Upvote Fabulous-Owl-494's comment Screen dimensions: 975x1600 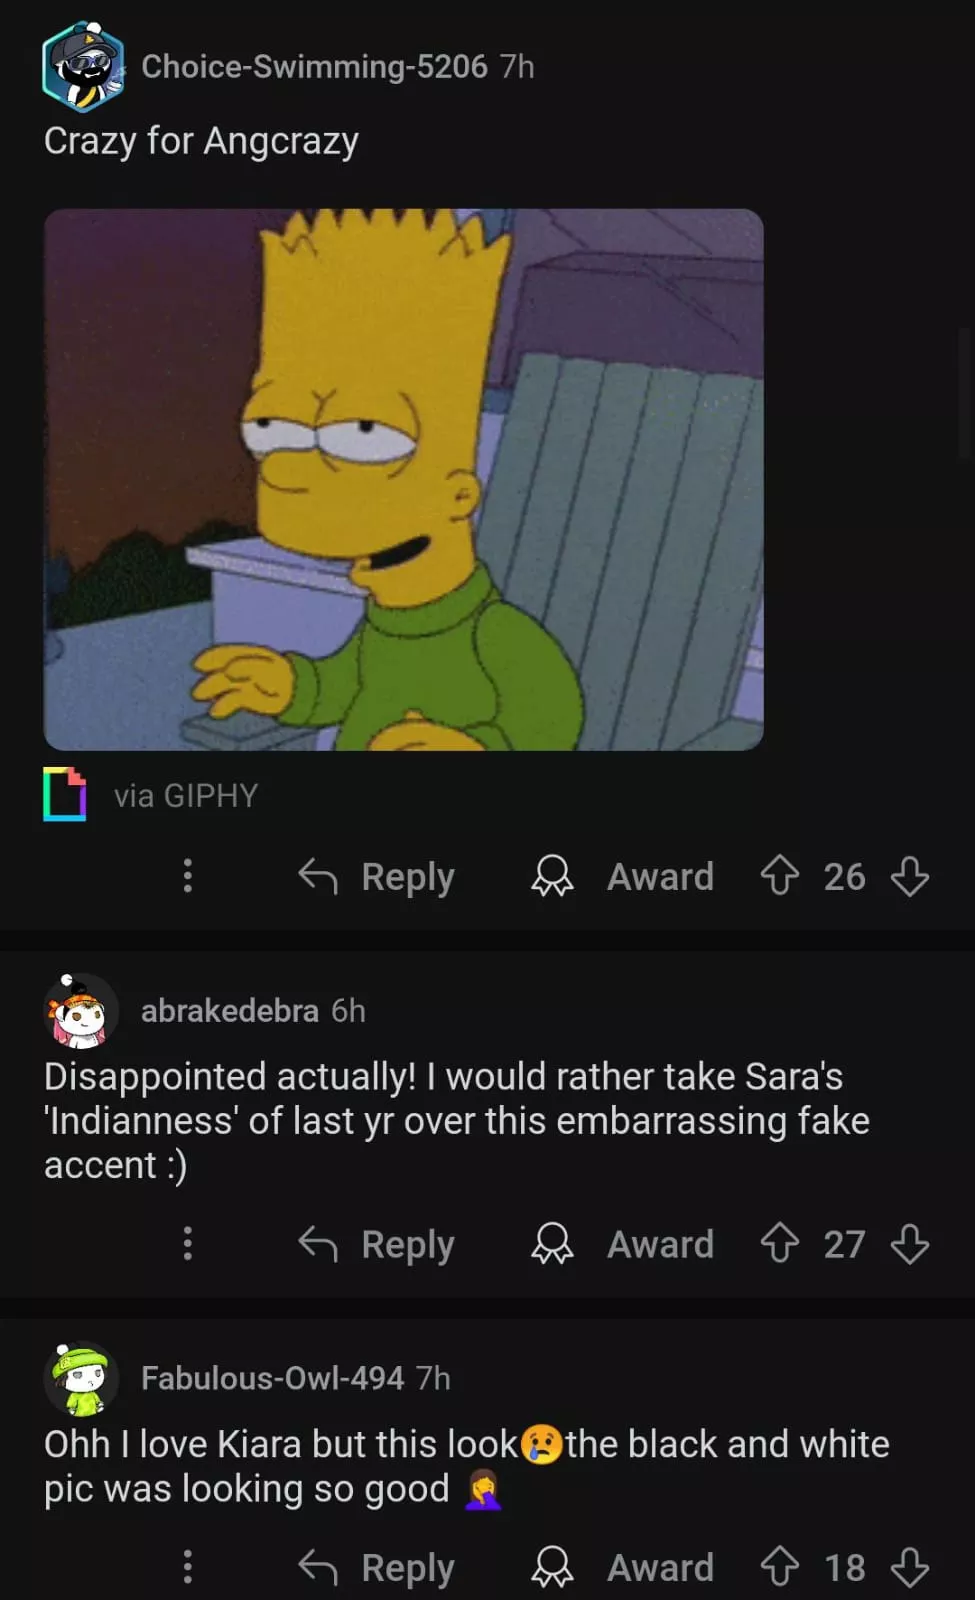tap(780, 1567)
